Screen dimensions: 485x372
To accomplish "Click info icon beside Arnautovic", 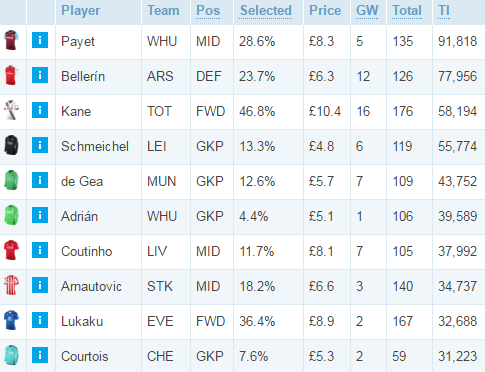I will [x=40, y=285].
